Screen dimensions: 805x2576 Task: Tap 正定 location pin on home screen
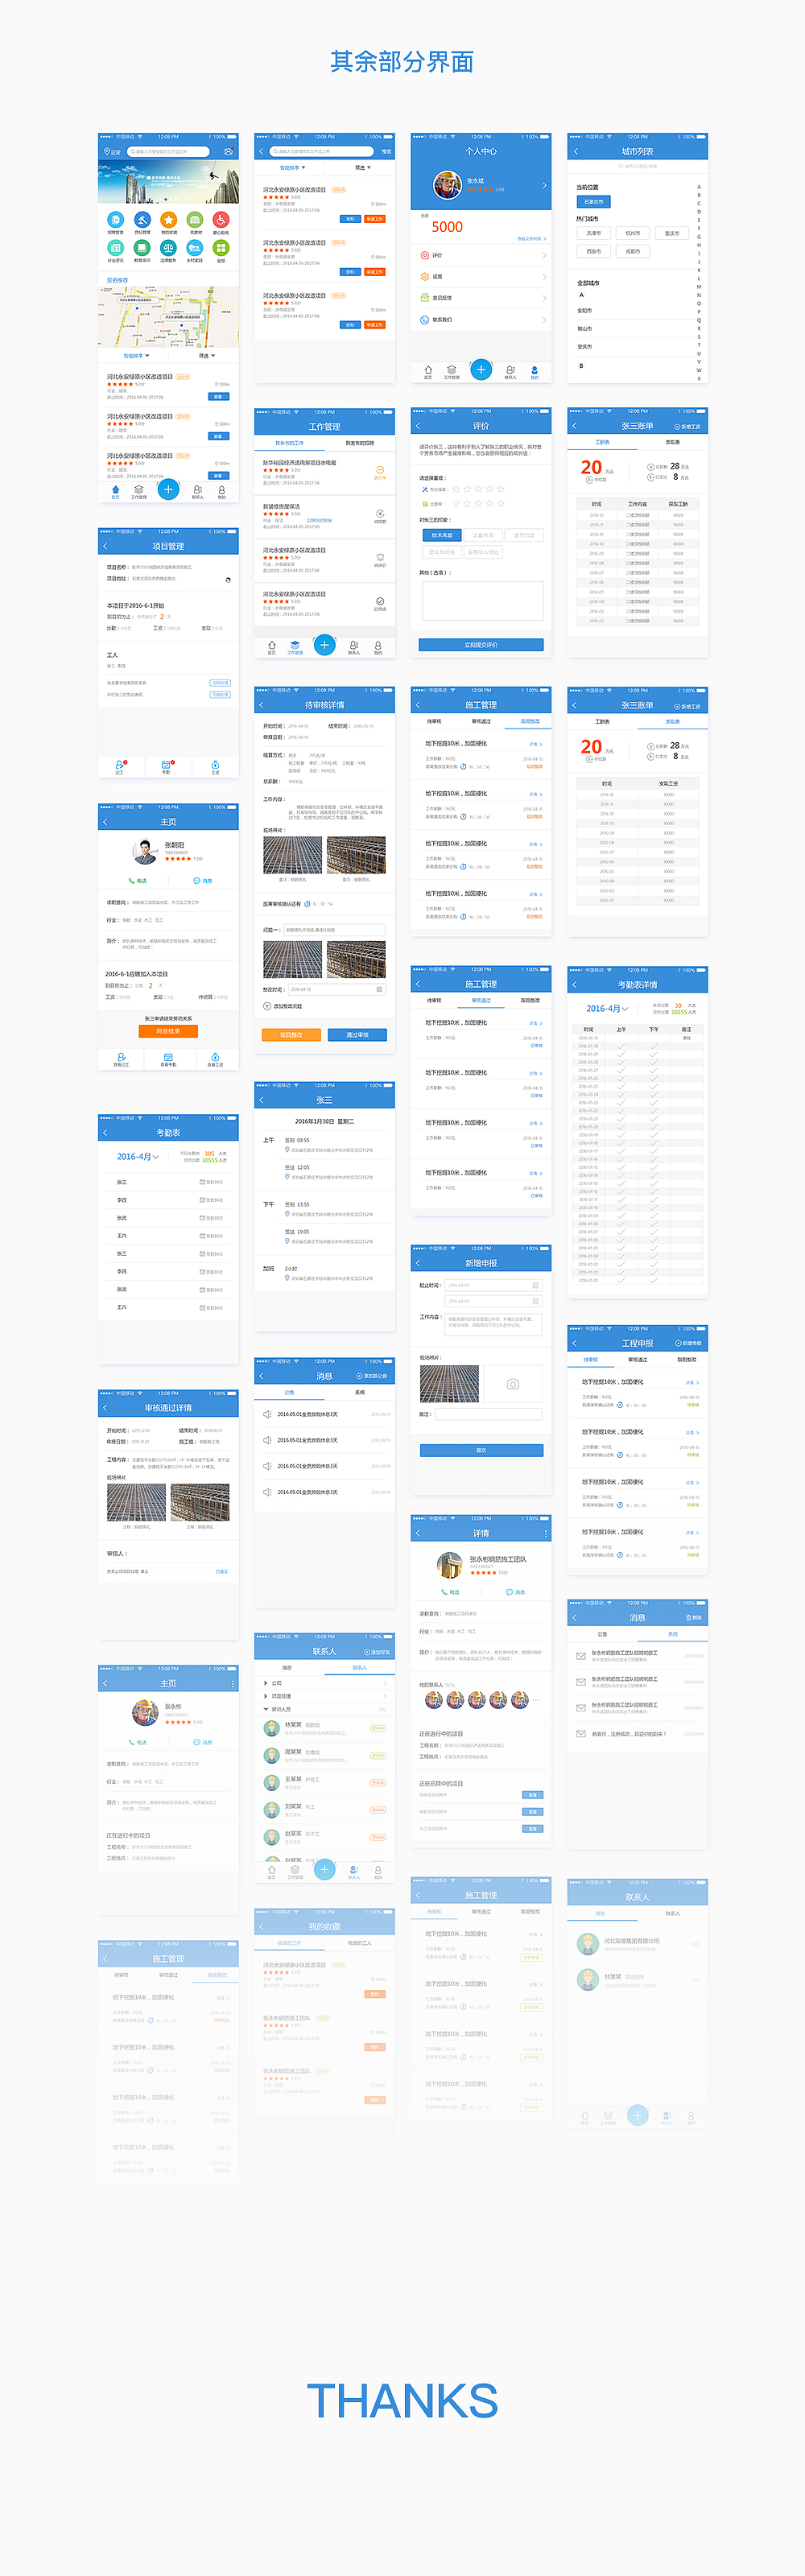[111, 152]
